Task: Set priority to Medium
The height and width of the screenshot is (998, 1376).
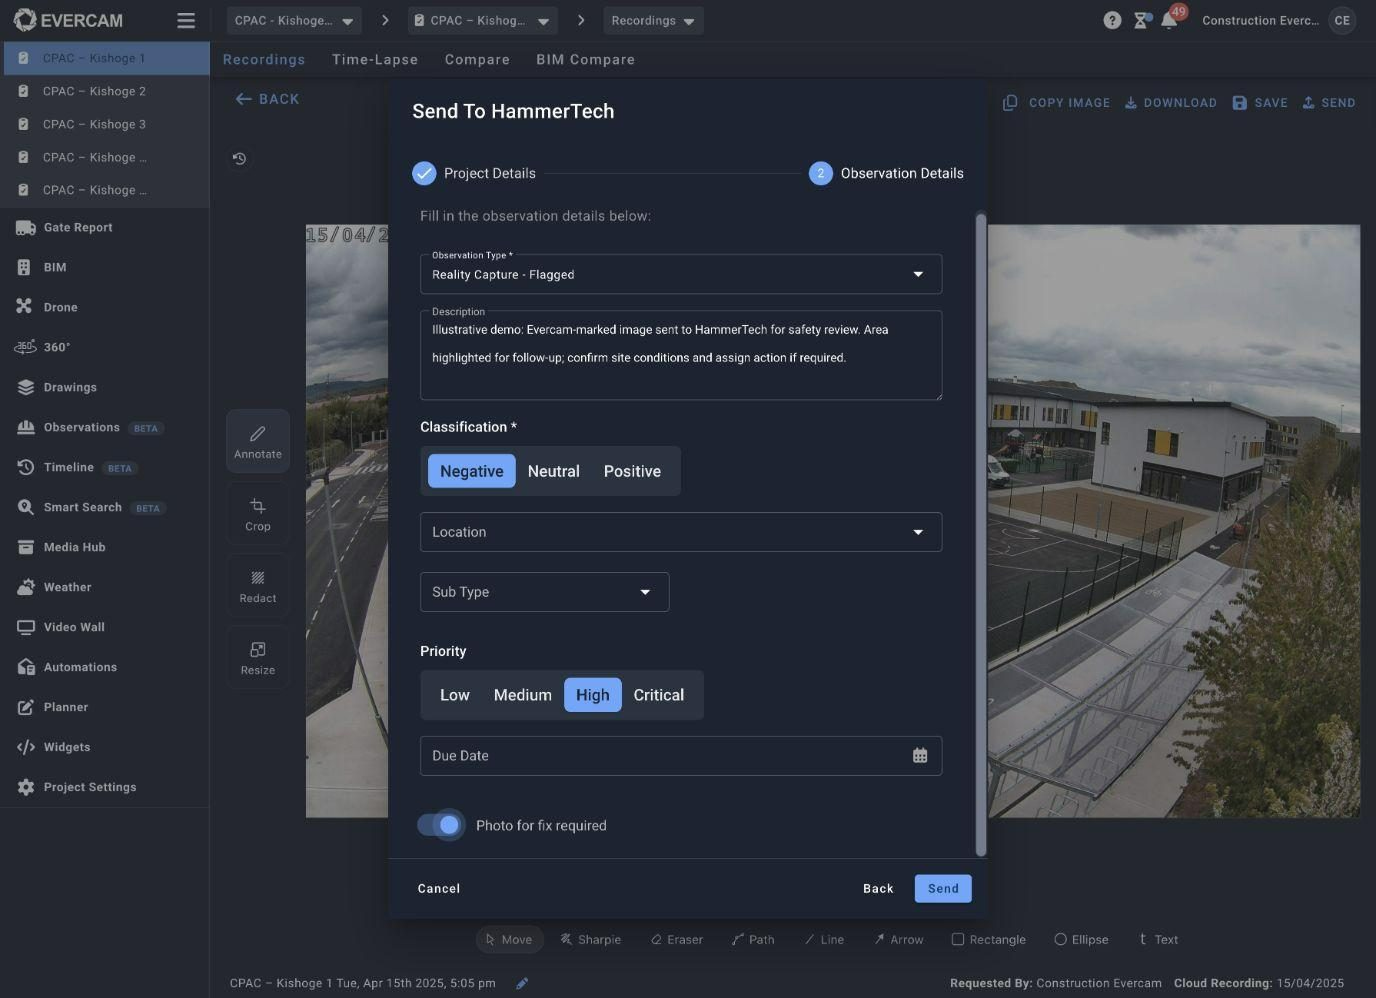Action: click(522, 695)
